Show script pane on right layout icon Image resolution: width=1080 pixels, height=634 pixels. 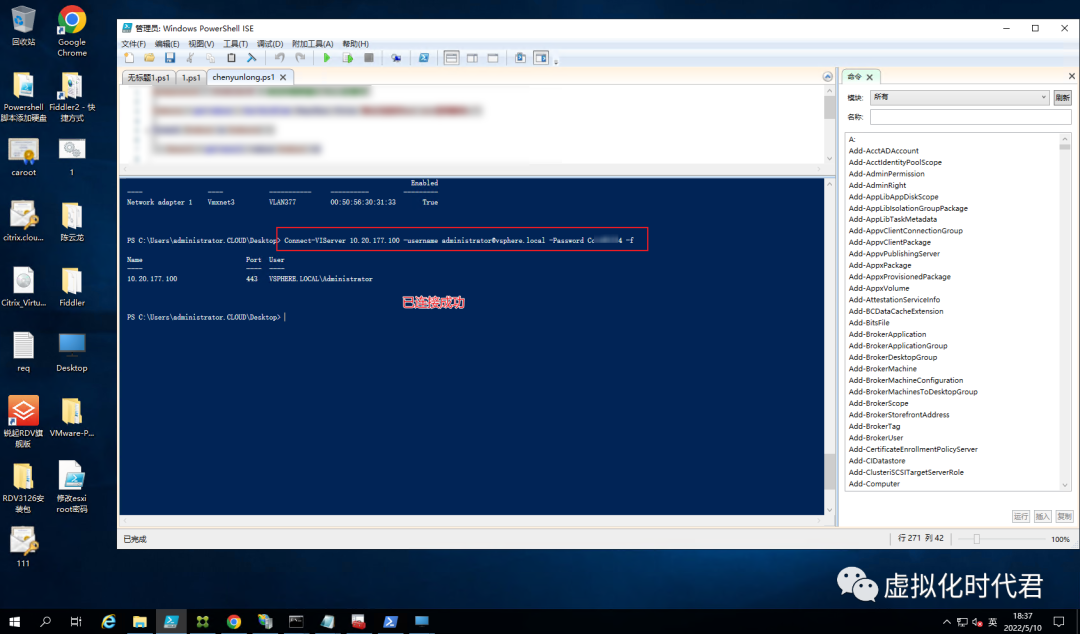472,59
